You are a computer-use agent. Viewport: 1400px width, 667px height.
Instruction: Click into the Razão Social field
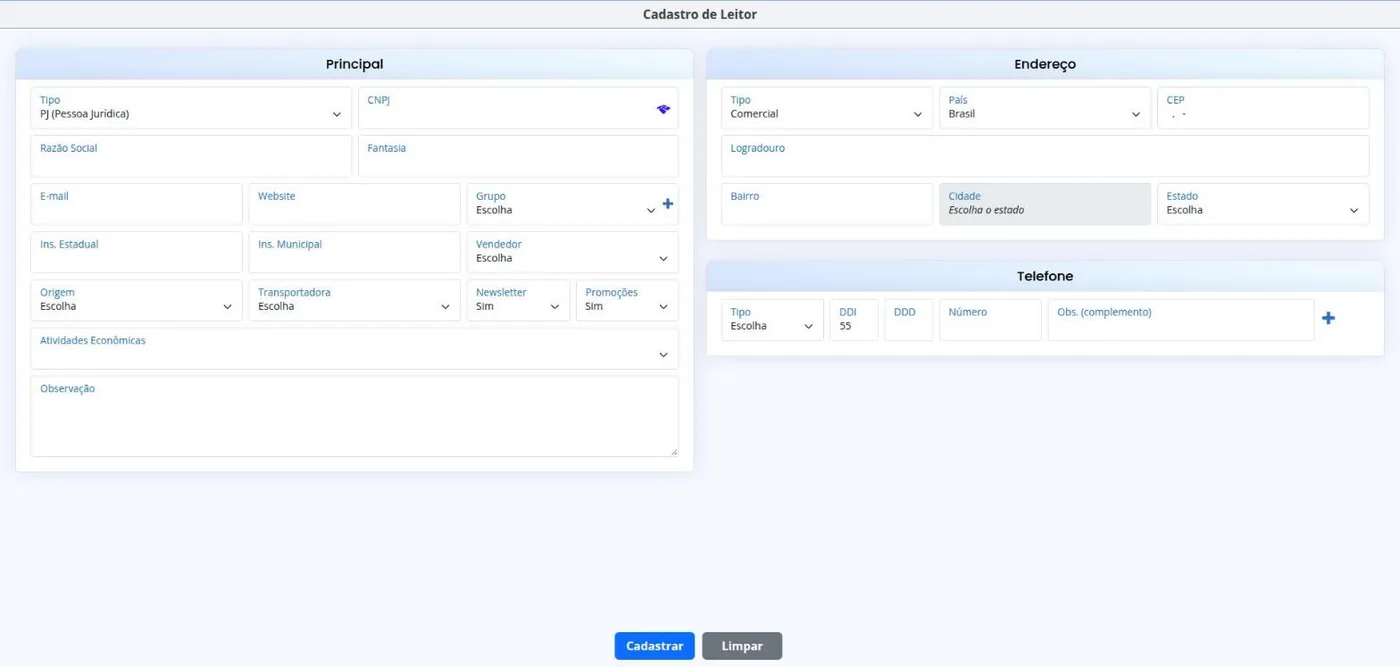pos(191,156)
